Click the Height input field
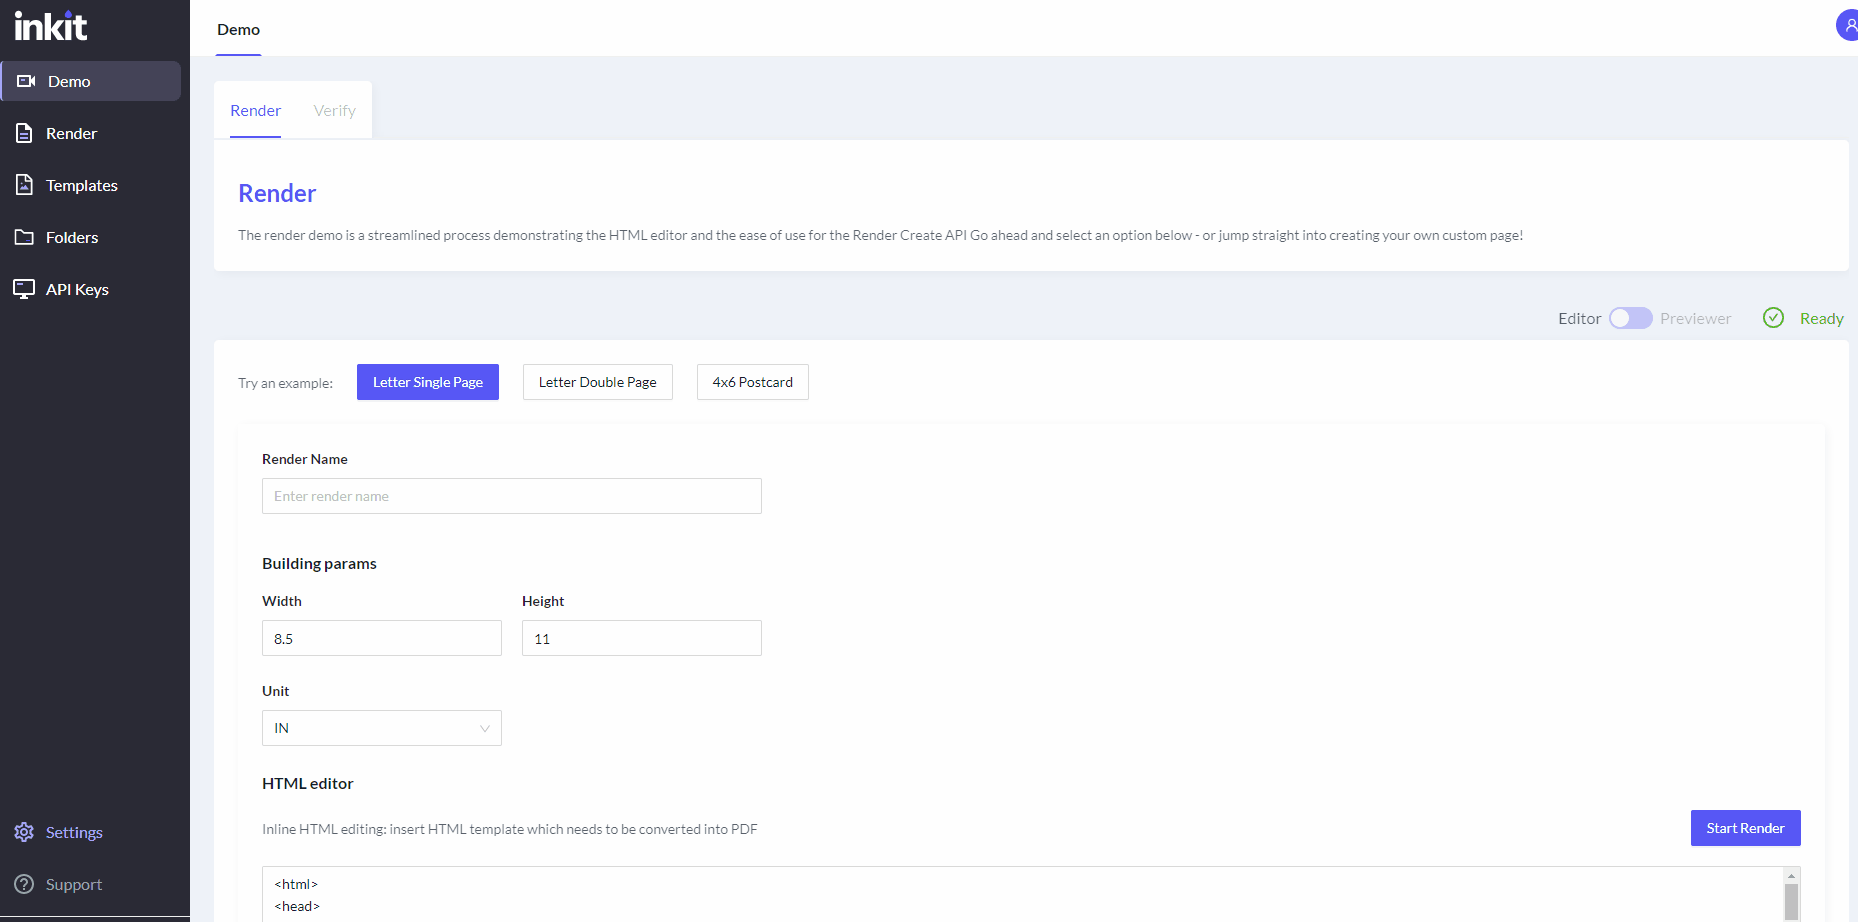Image resolution: width=1858 pixels, height=922 pixels. click(642, 638)
